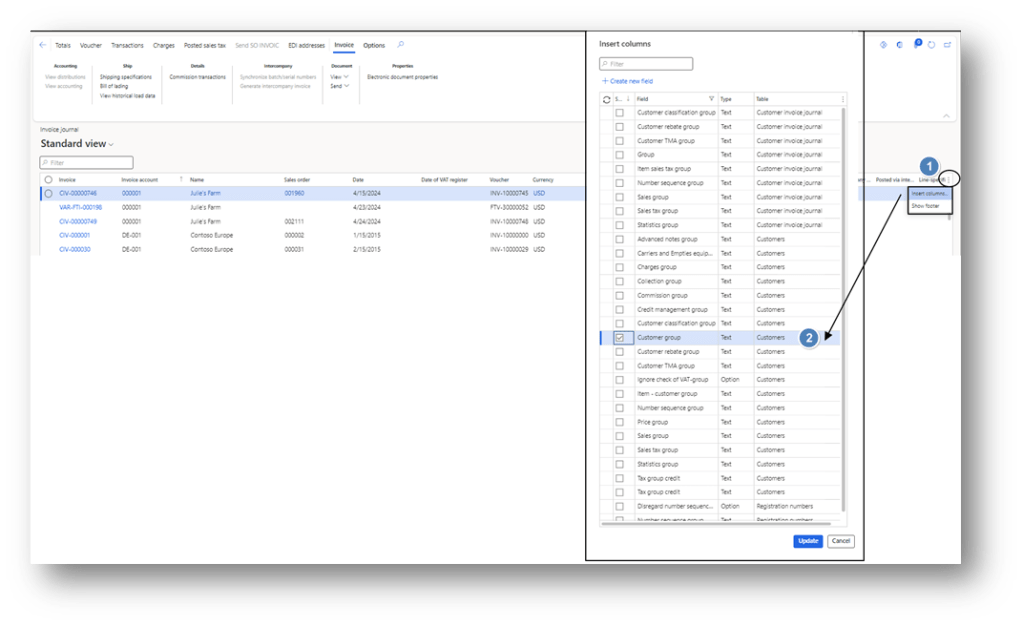Select Show footer from context menu

tap(925, 205)
